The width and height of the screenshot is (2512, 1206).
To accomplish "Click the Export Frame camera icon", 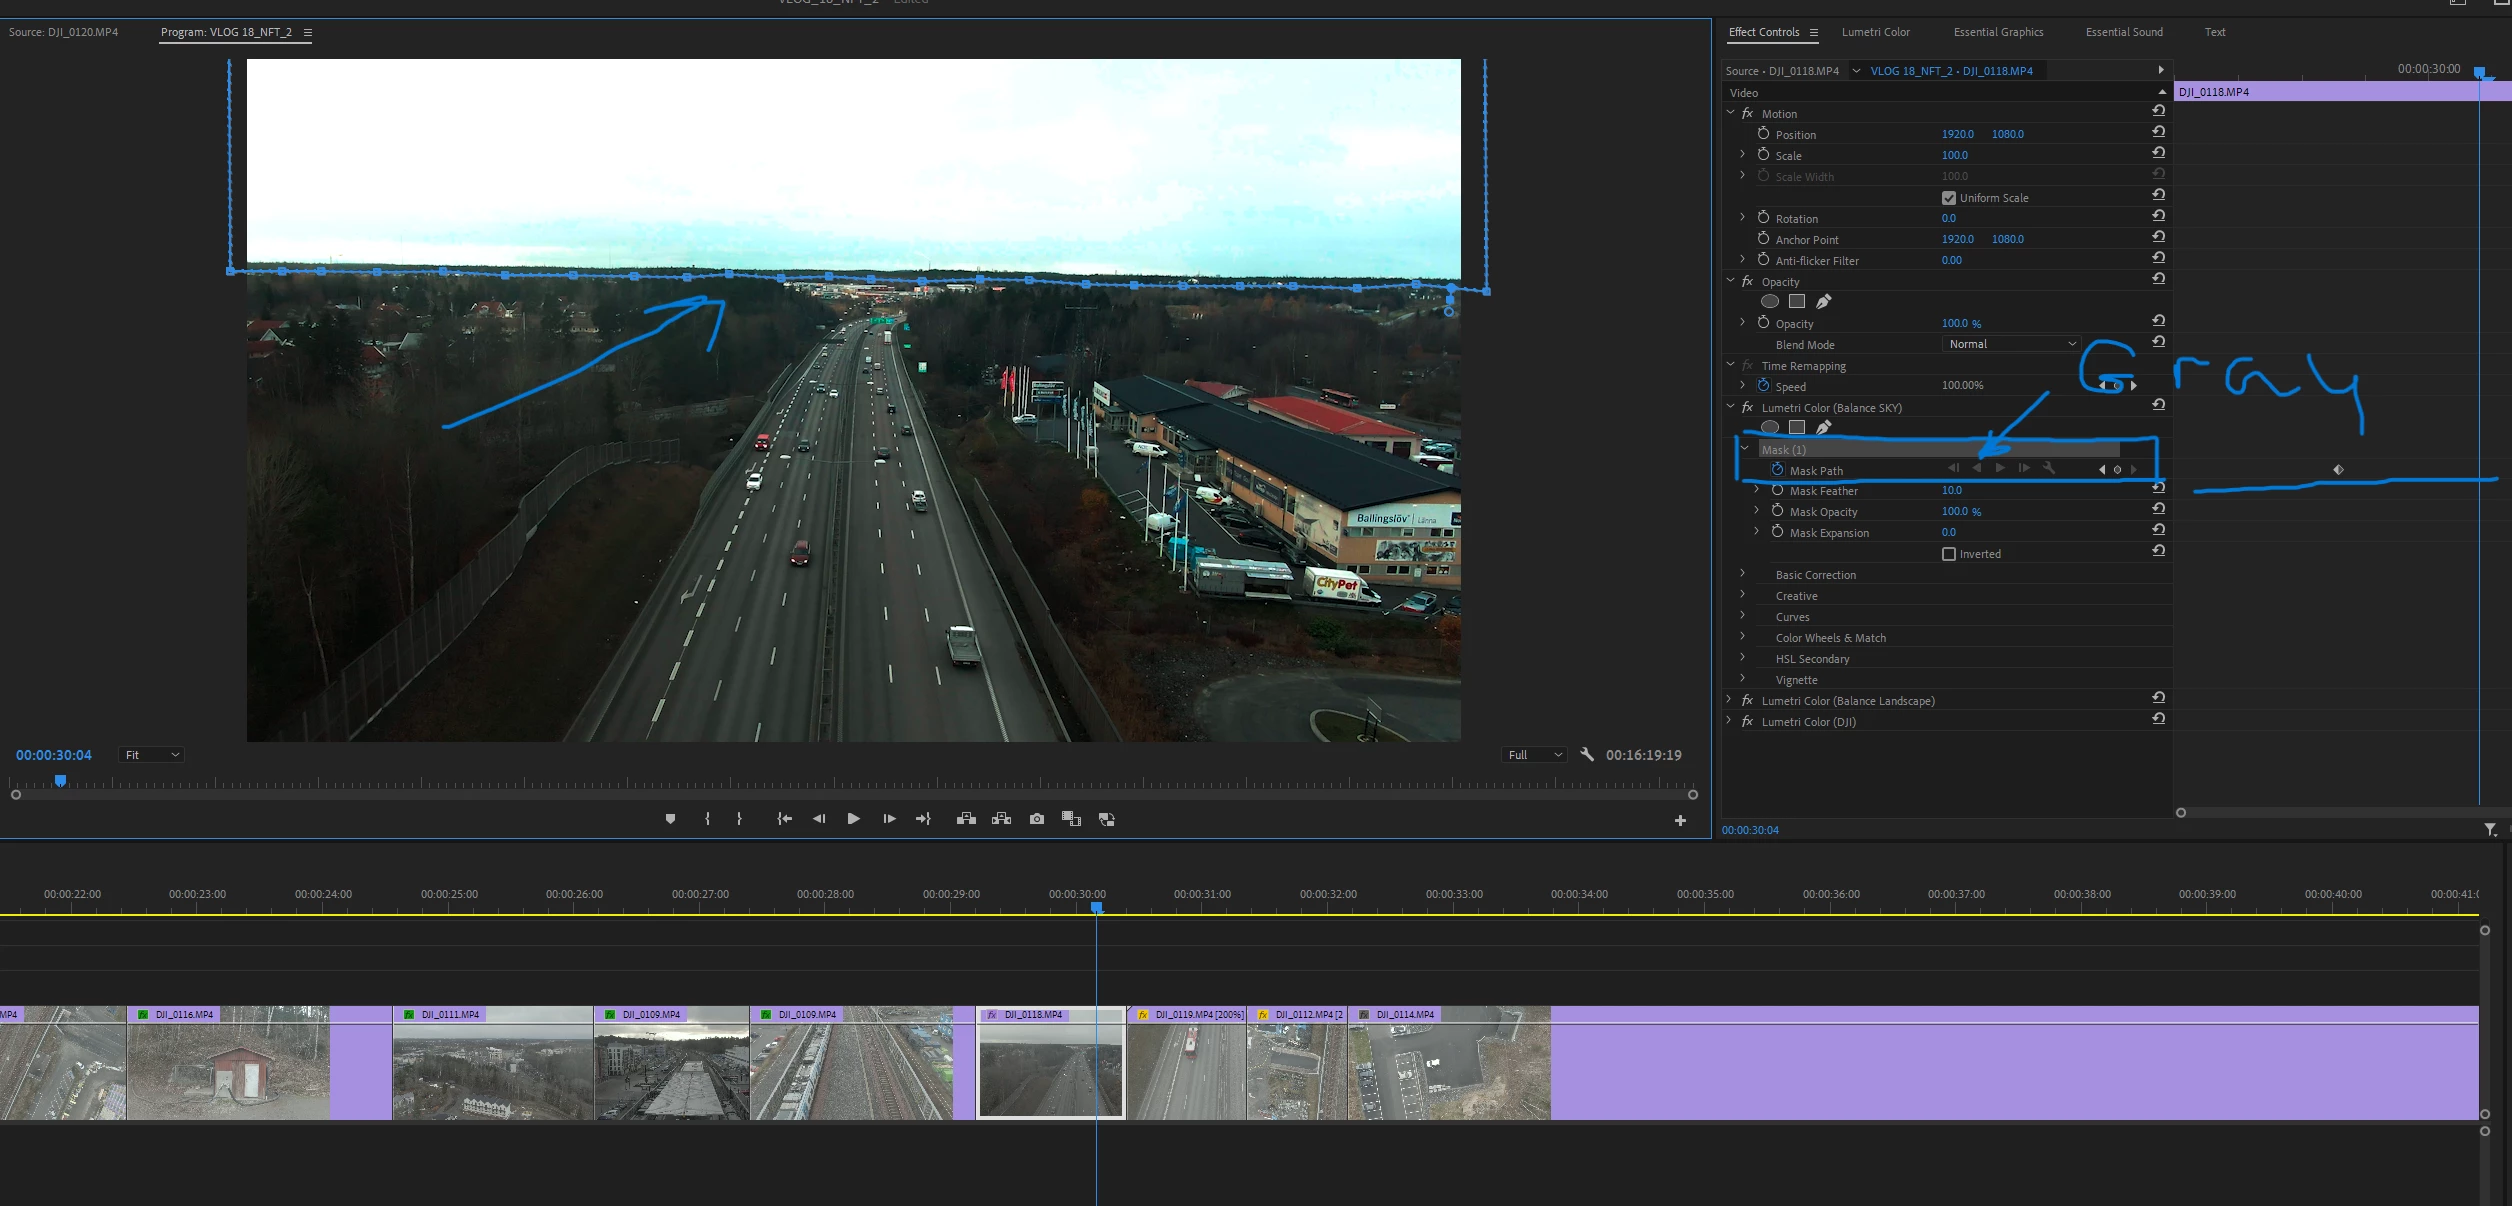I will pos(1037,819).
